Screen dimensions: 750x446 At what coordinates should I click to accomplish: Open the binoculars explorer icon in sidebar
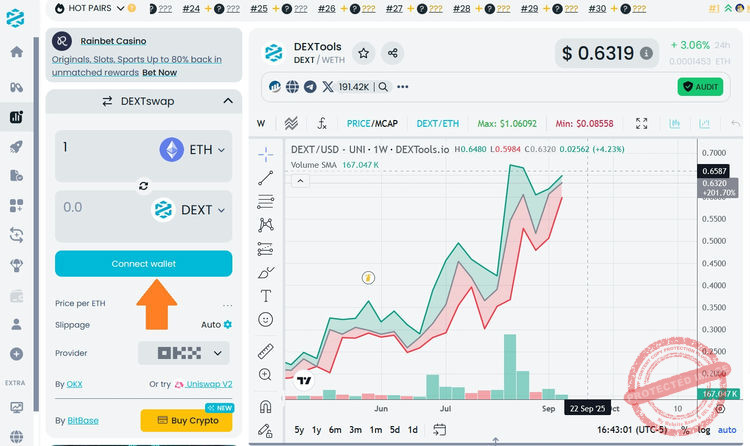tap(16, 87)
